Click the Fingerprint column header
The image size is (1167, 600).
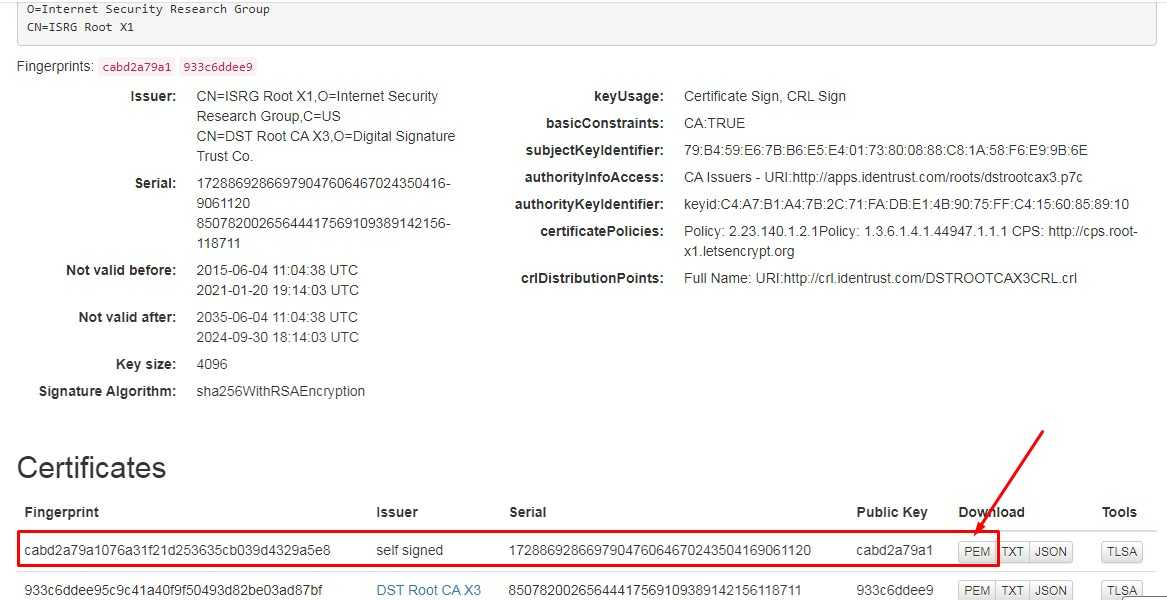point(62,512)
